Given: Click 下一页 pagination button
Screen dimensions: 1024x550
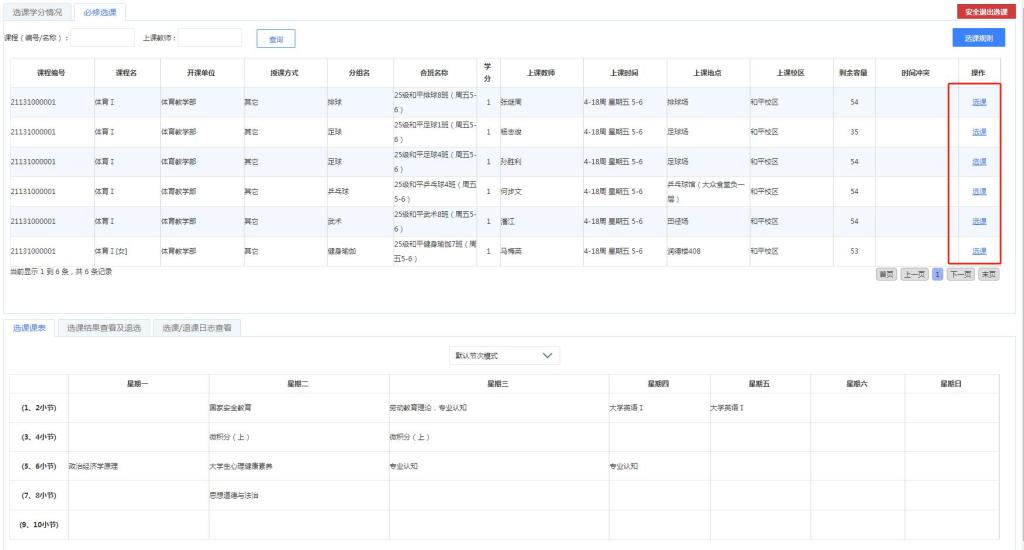Looking at the screenshot, I should [x=960, y=273].
